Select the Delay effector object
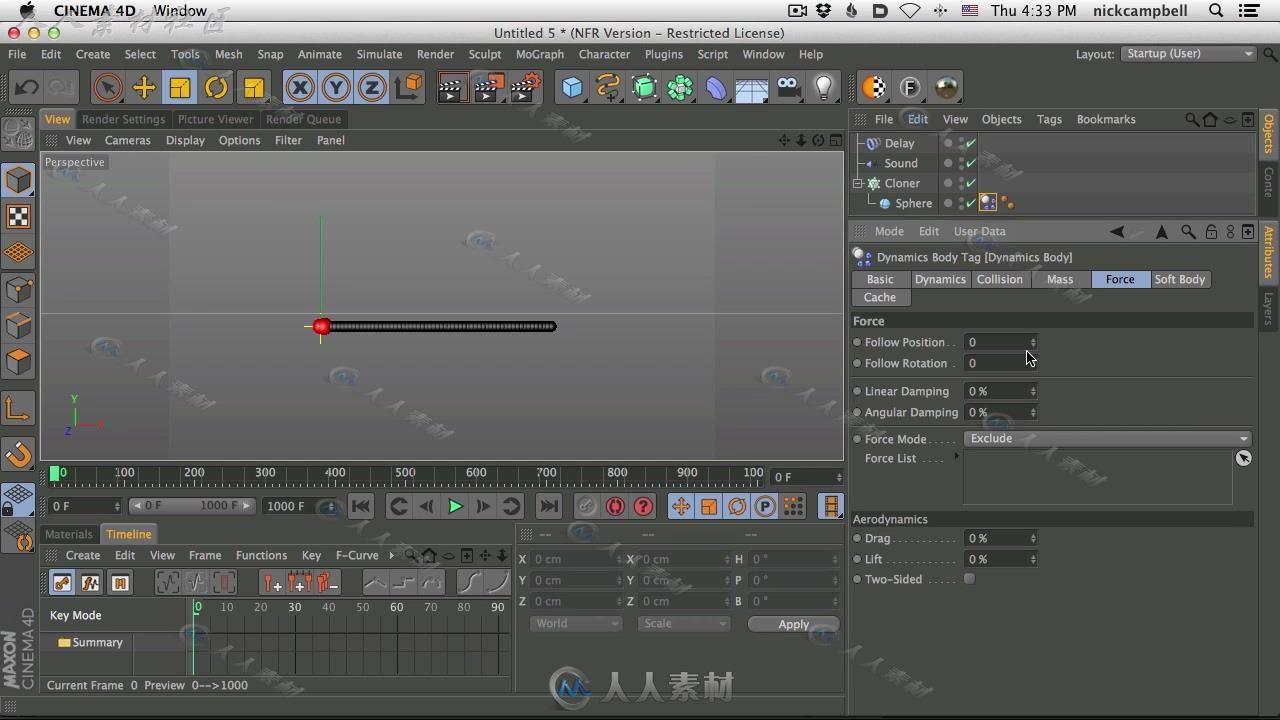 coord(899,143)
